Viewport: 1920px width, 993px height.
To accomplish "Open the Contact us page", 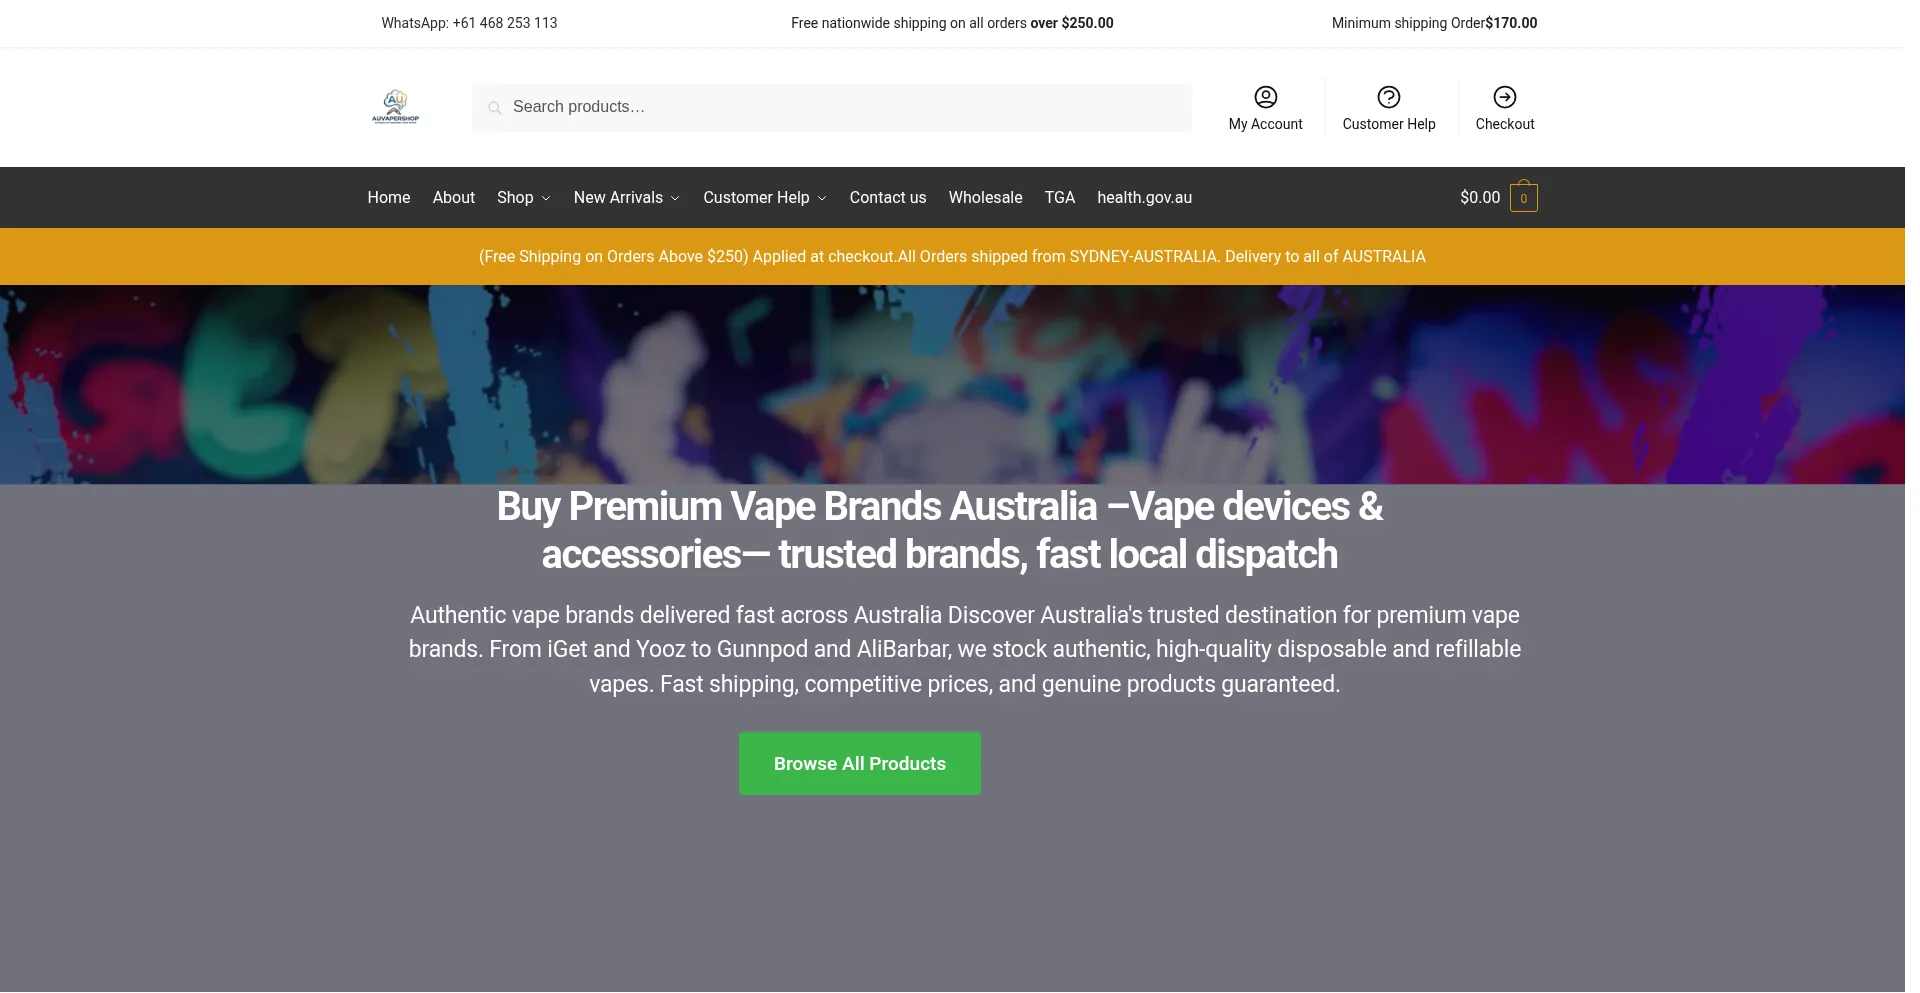I will [888, 198].
